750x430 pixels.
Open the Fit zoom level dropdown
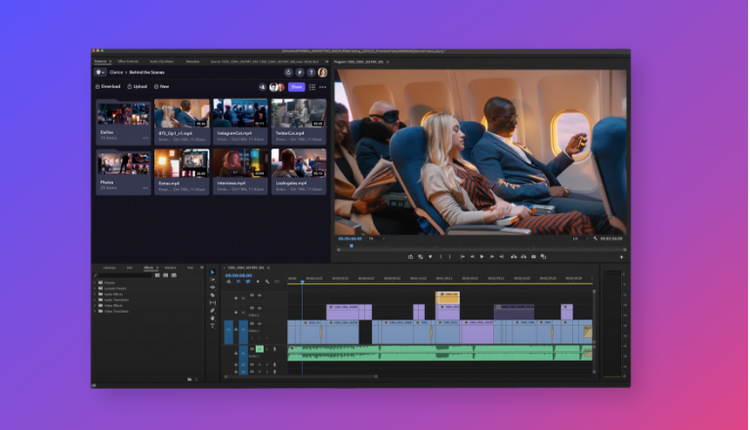[x=375, y=238]
